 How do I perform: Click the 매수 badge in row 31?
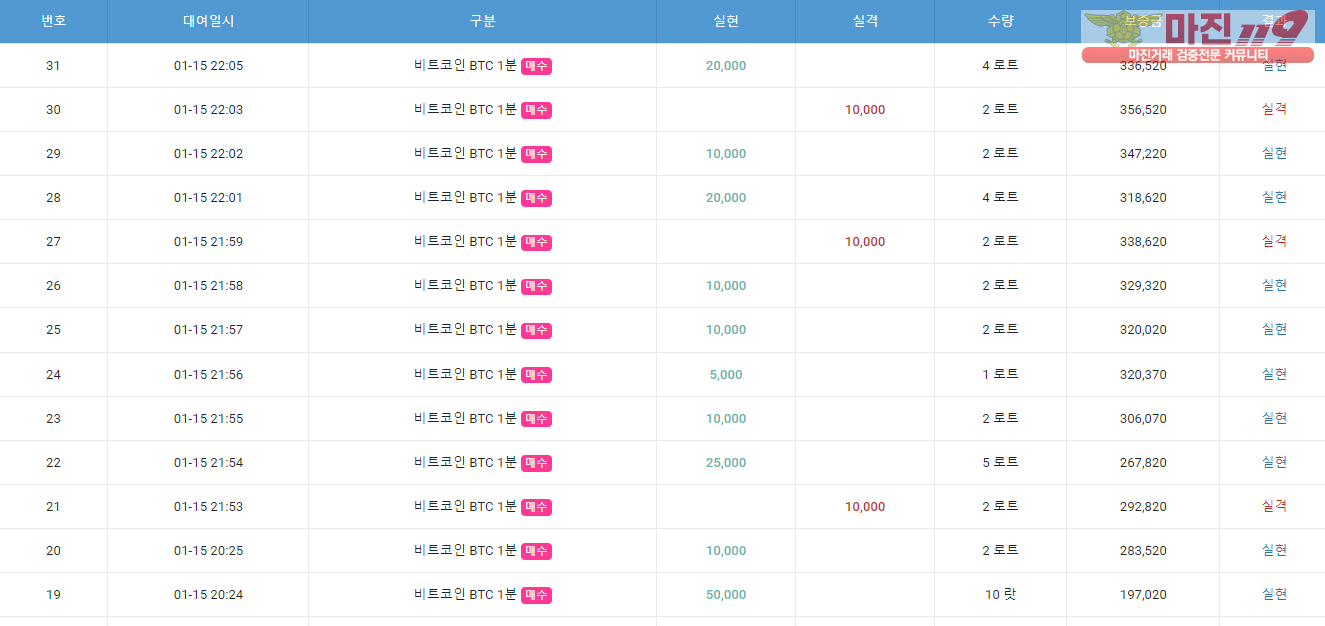click(536, 66)
